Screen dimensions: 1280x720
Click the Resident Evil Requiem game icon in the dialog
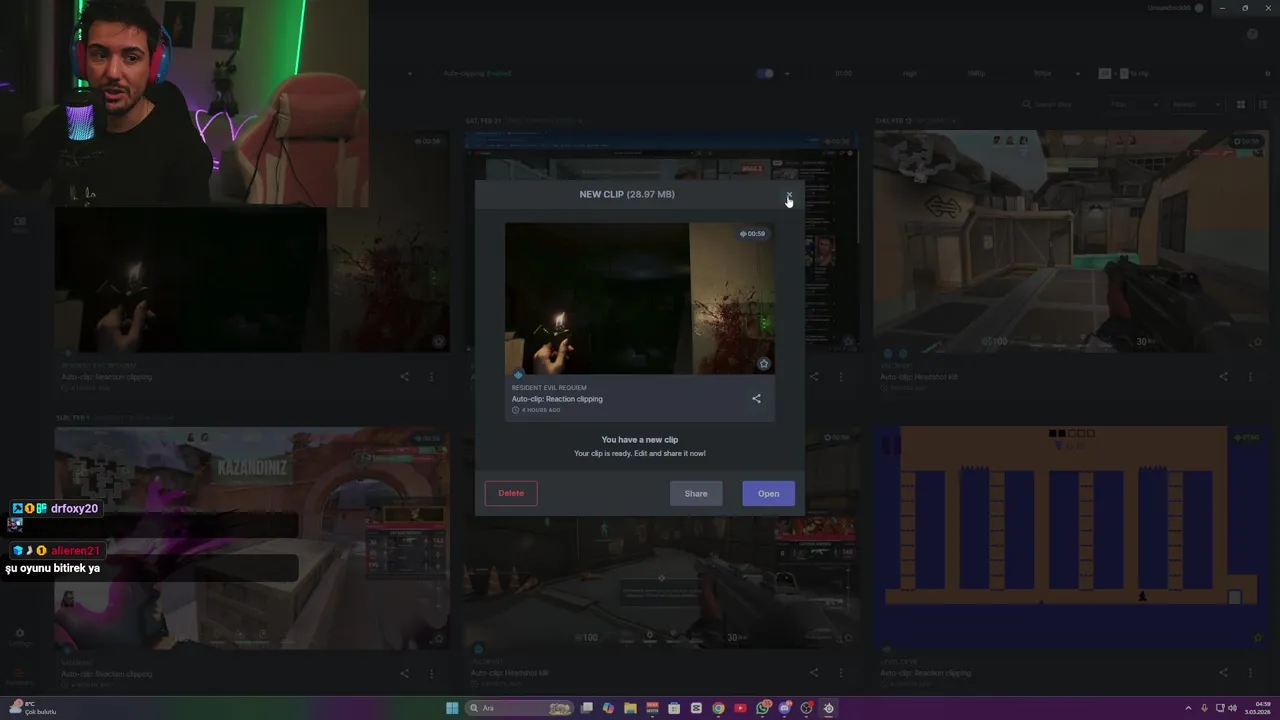pos(518,375)
